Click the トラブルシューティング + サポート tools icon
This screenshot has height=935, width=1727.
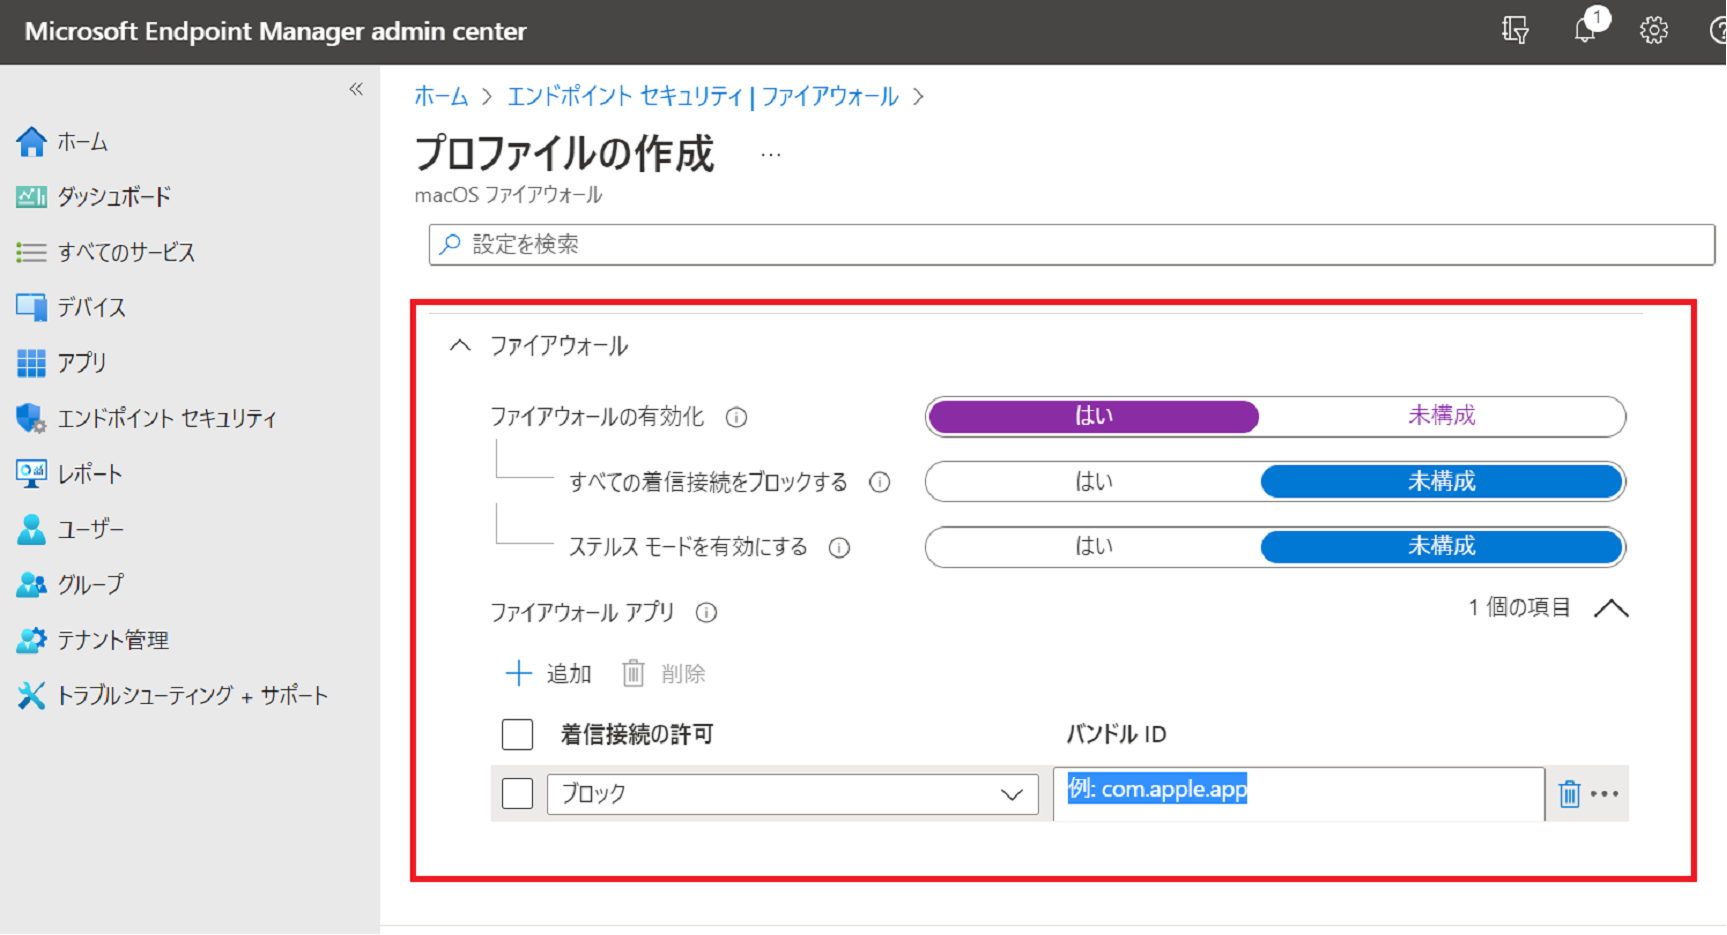[x=31, y=695]
